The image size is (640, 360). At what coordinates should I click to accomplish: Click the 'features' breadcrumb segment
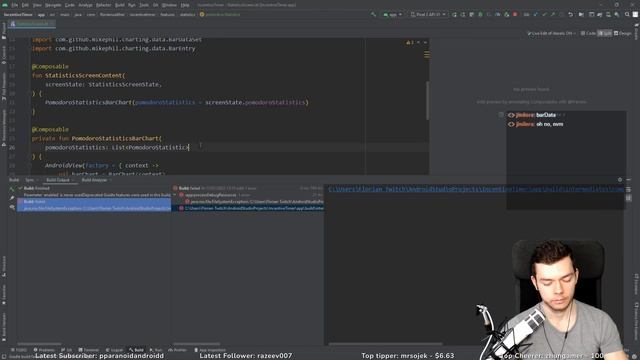(167, 14)
